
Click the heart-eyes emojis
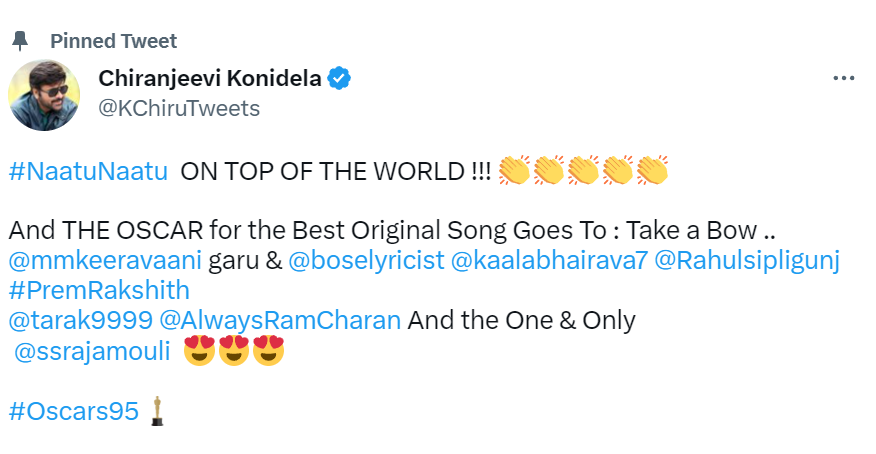pos(236,351)
